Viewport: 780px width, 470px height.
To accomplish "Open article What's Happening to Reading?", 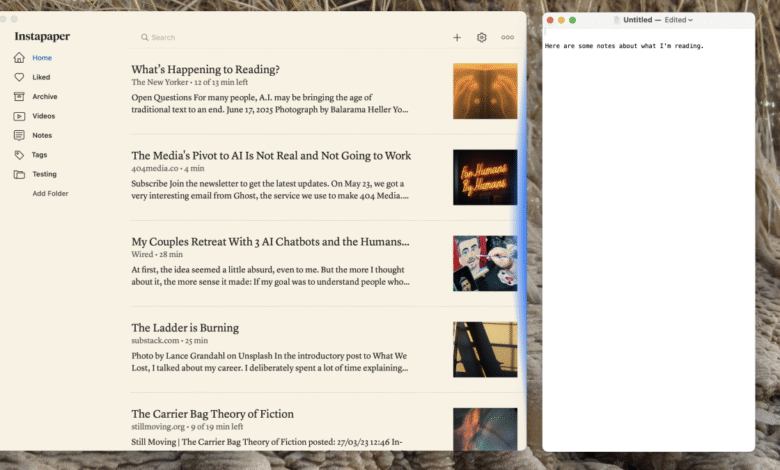I will tap(205, 69).
